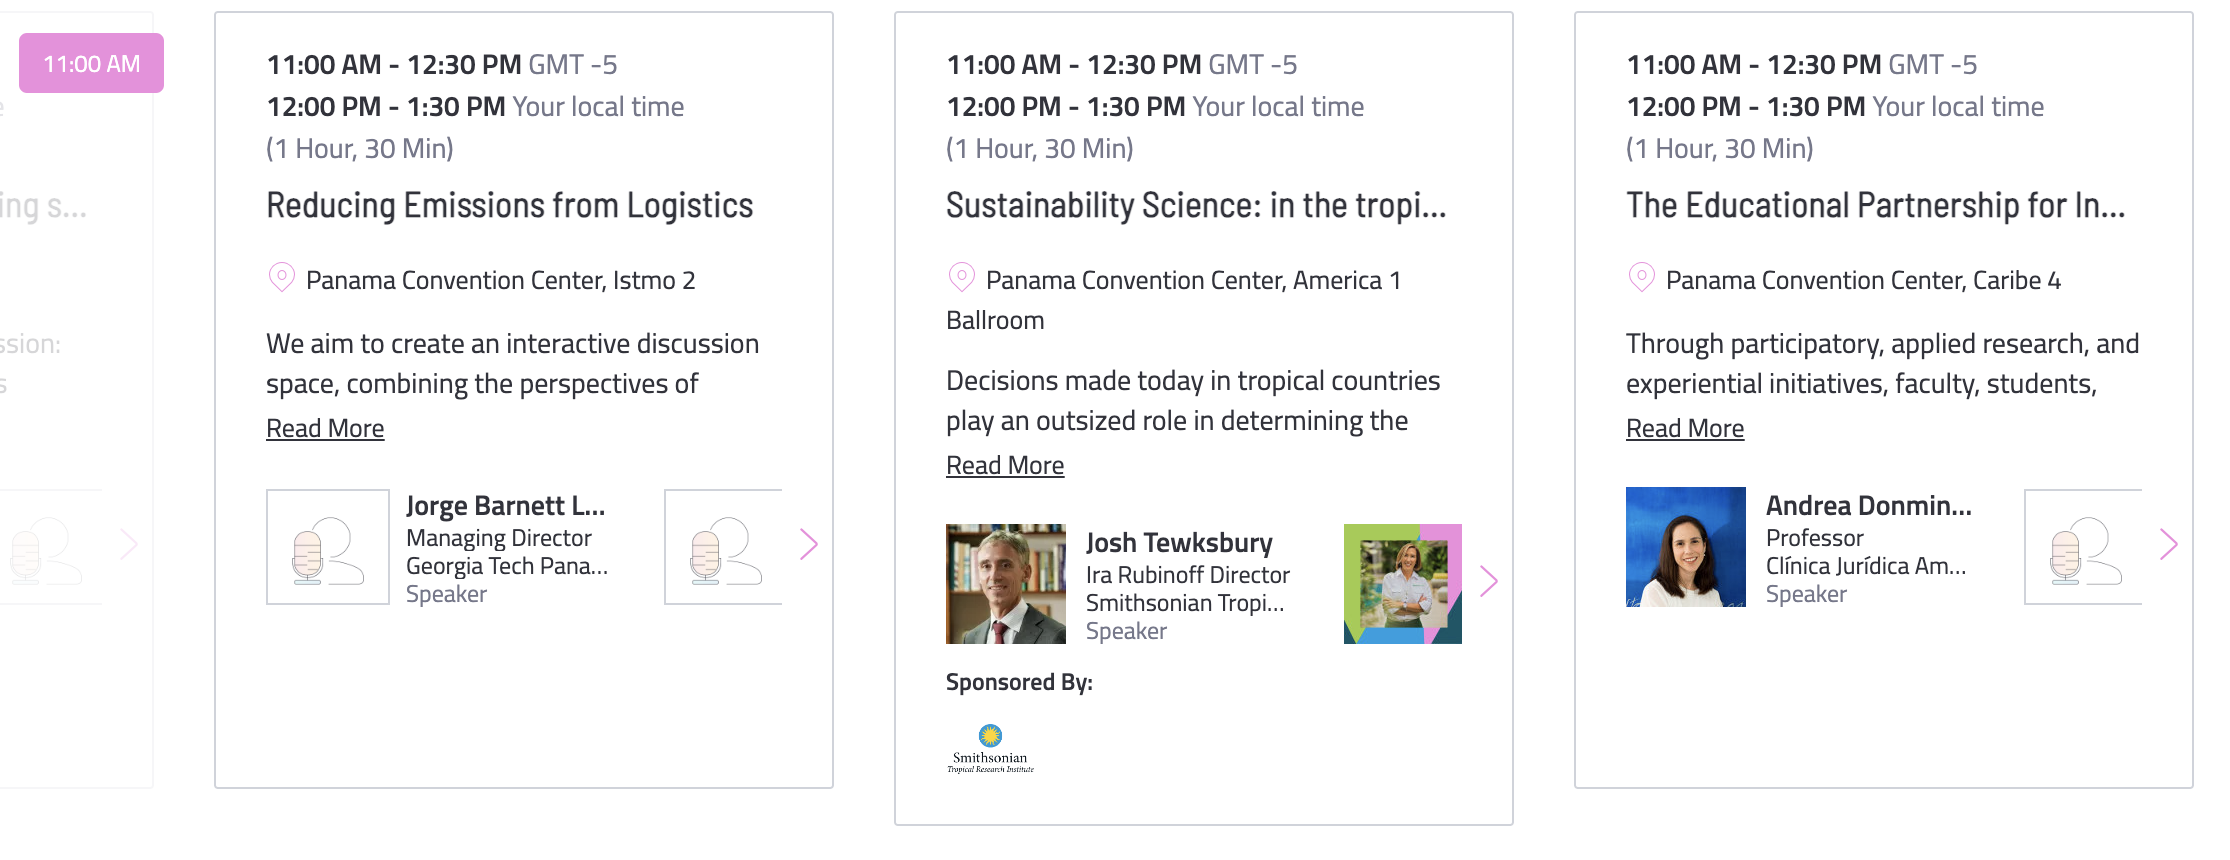Screen dimensions: 2230x860
Task: Open the second speaker photo in Sustainability Science card
Action: [1403, 584]
